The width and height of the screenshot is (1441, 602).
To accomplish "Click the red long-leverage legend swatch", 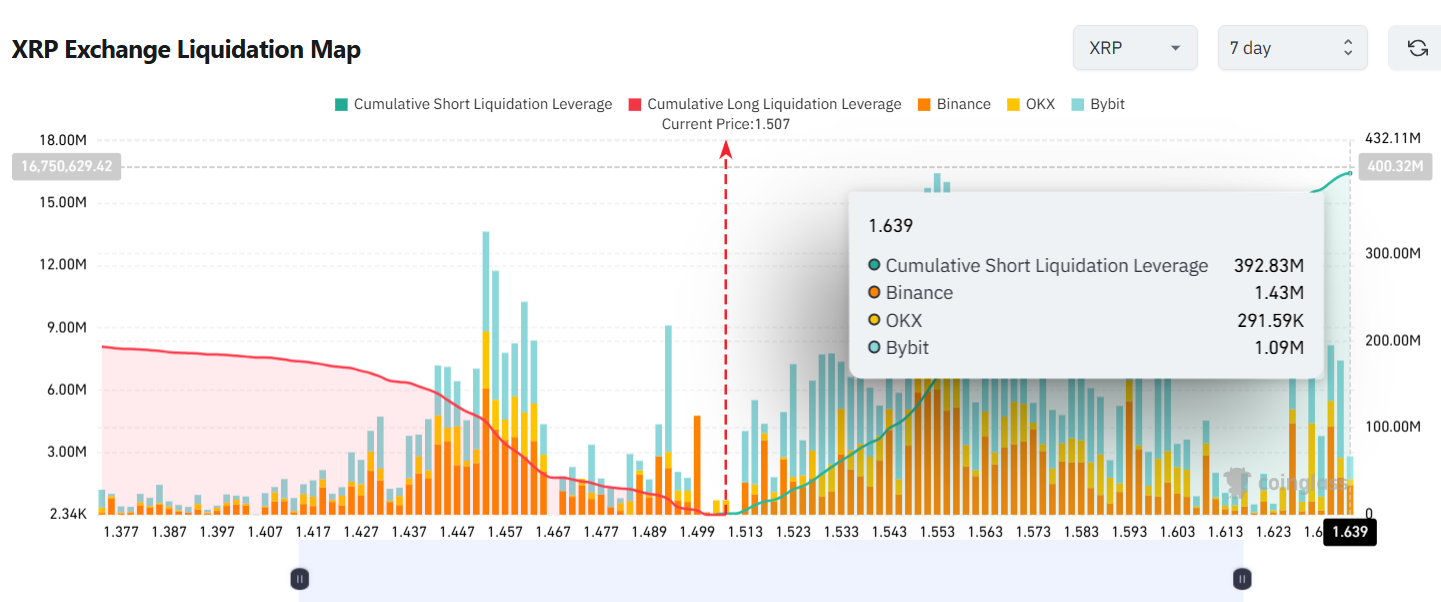I will coord(635,104).
